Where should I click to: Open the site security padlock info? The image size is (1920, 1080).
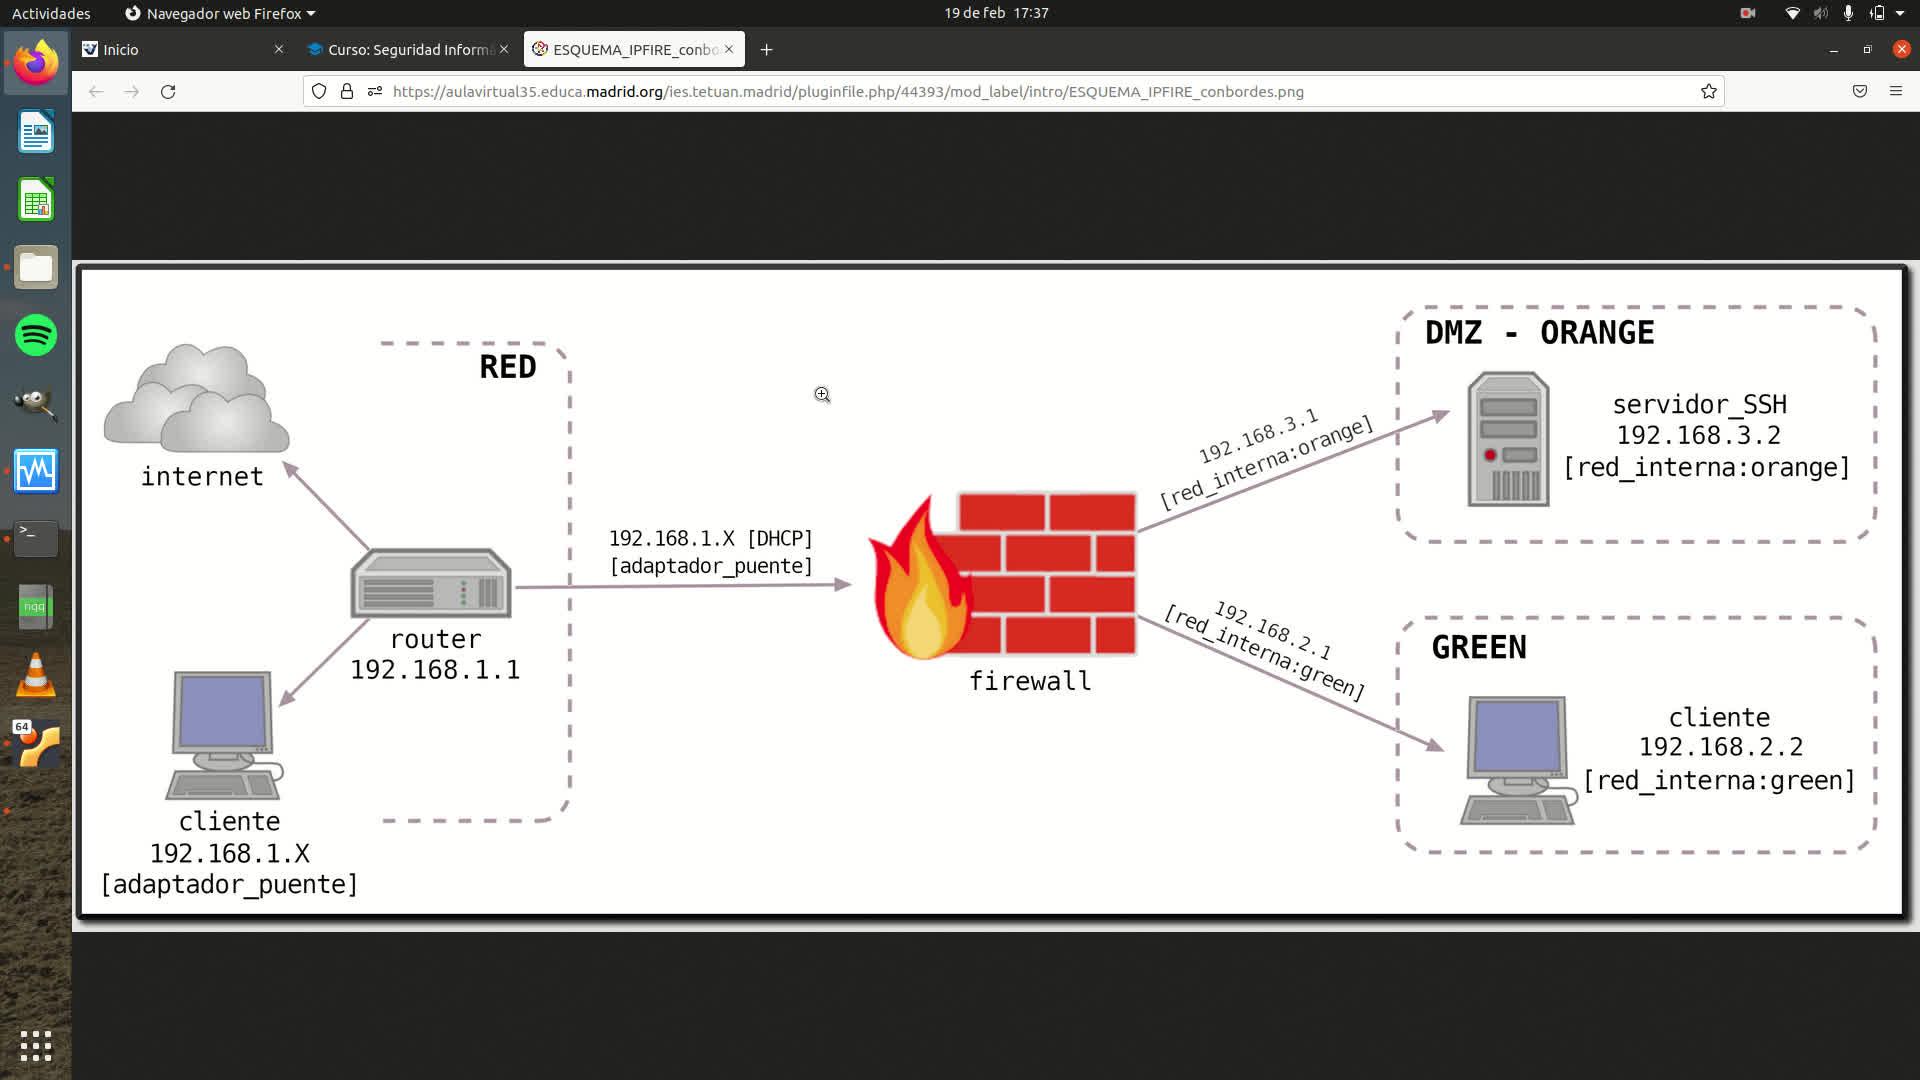tap(347, 91)
